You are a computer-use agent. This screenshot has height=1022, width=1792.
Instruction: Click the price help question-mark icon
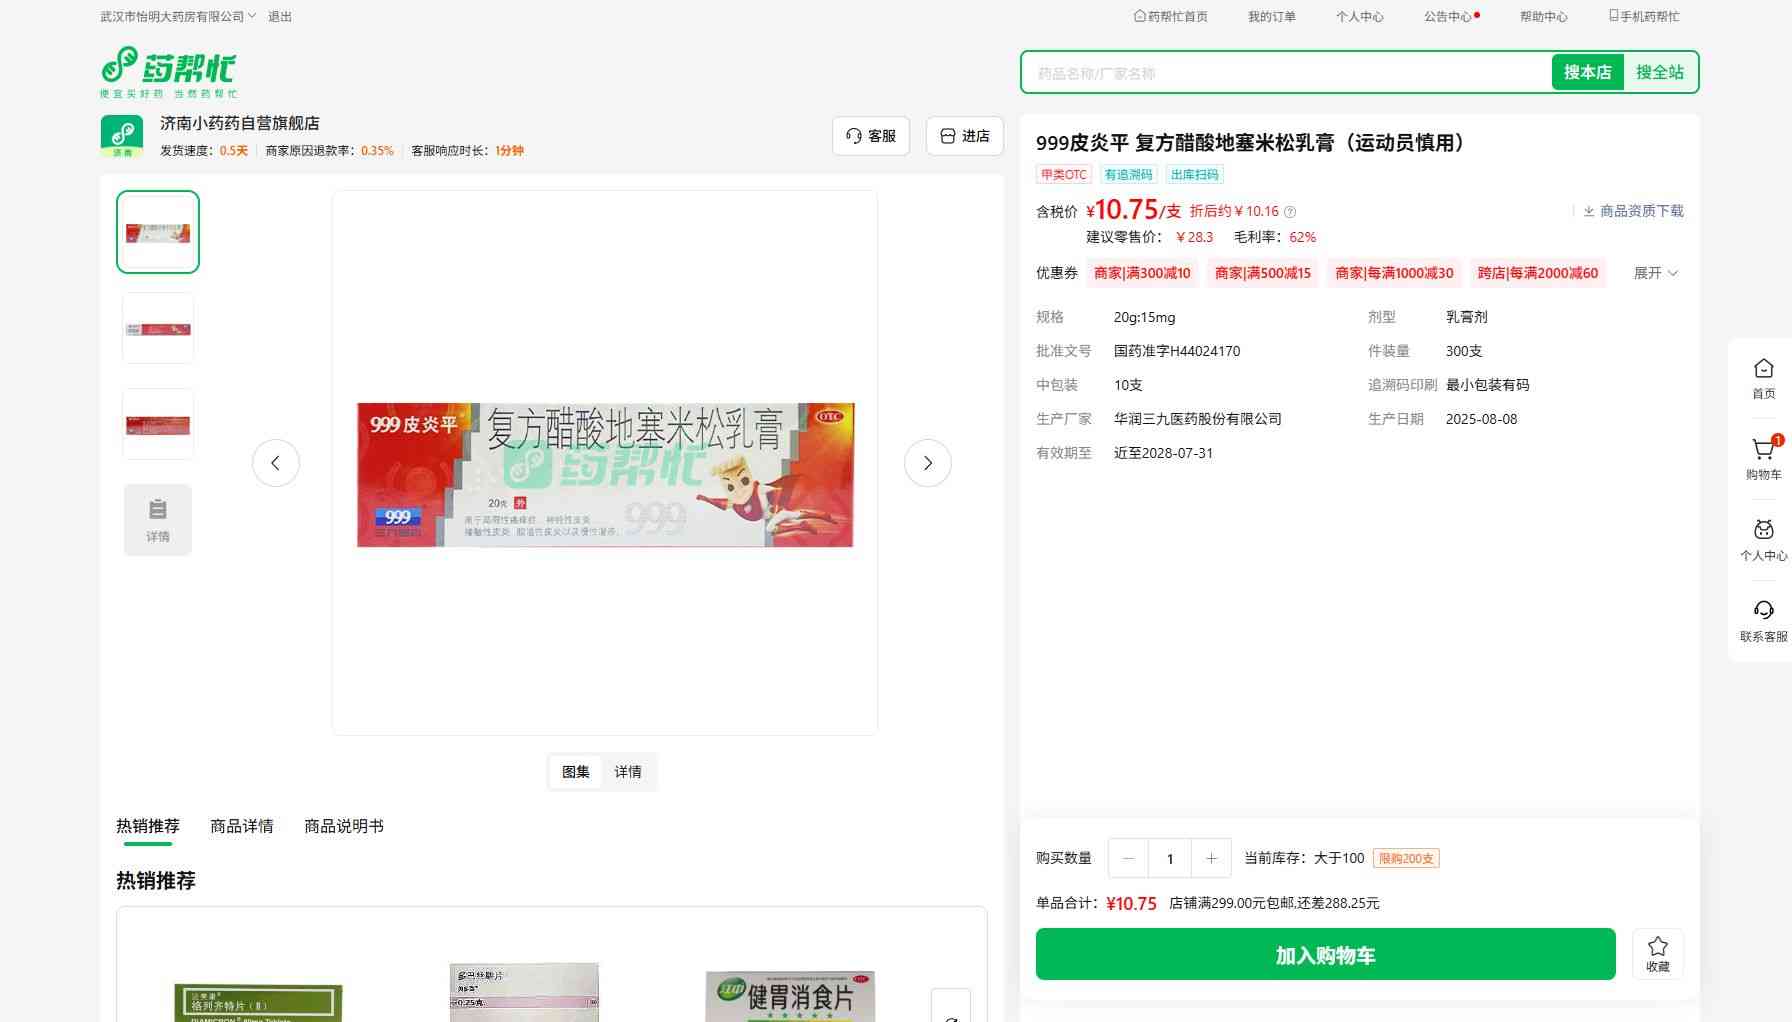point(1290,212)
